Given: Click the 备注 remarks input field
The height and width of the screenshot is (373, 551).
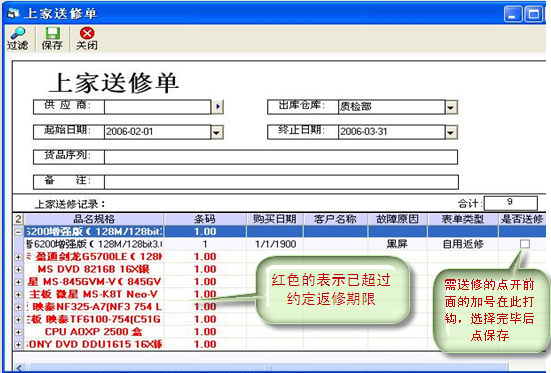Looking at the screenshot, I should (281, 182).
